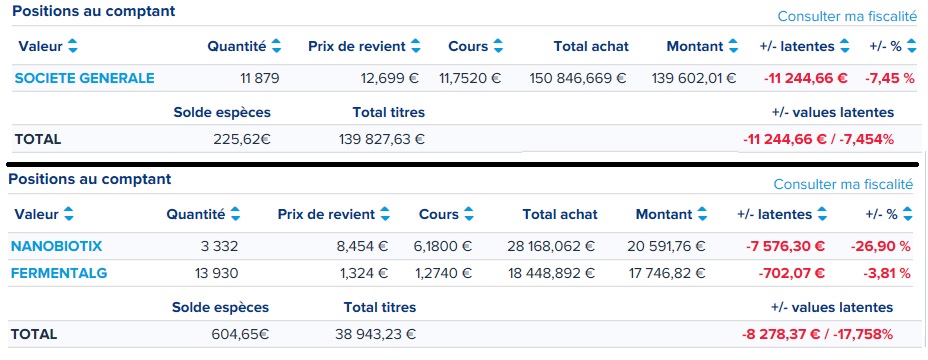Sort bottom table by Valeur arrows
The width and height of the screenshot is (928, 360).
pyautogui.click(x=69, y=214)
